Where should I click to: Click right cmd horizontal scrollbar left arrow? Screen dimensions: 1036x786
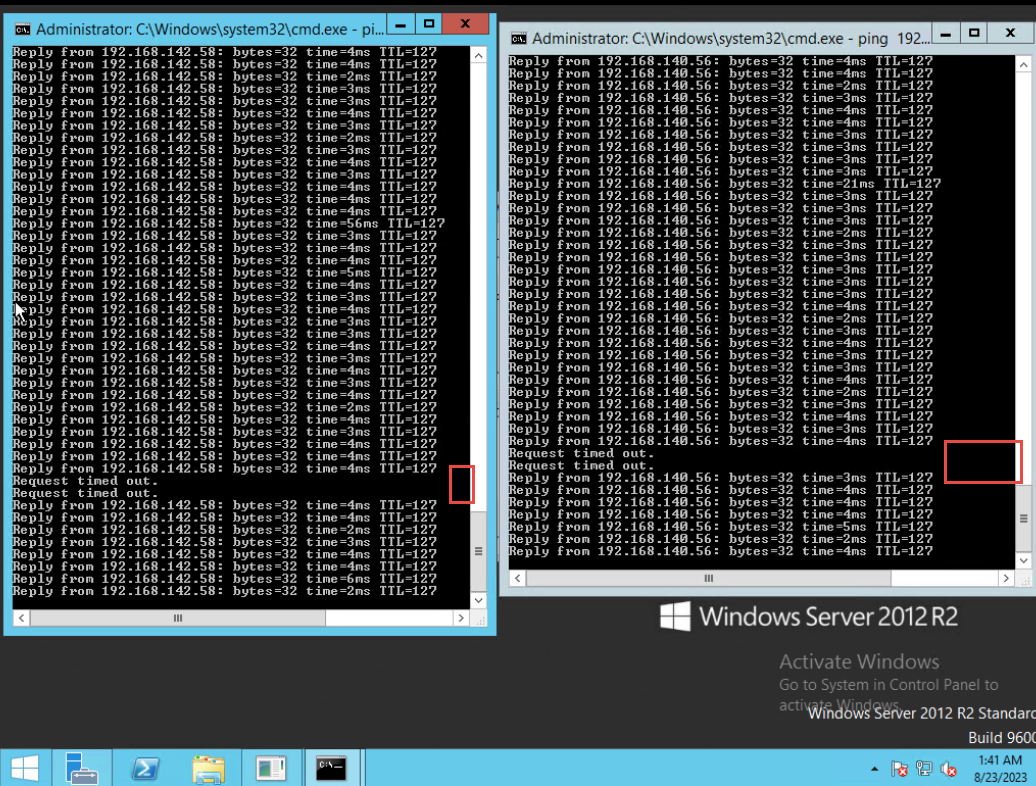coord(516,578)
